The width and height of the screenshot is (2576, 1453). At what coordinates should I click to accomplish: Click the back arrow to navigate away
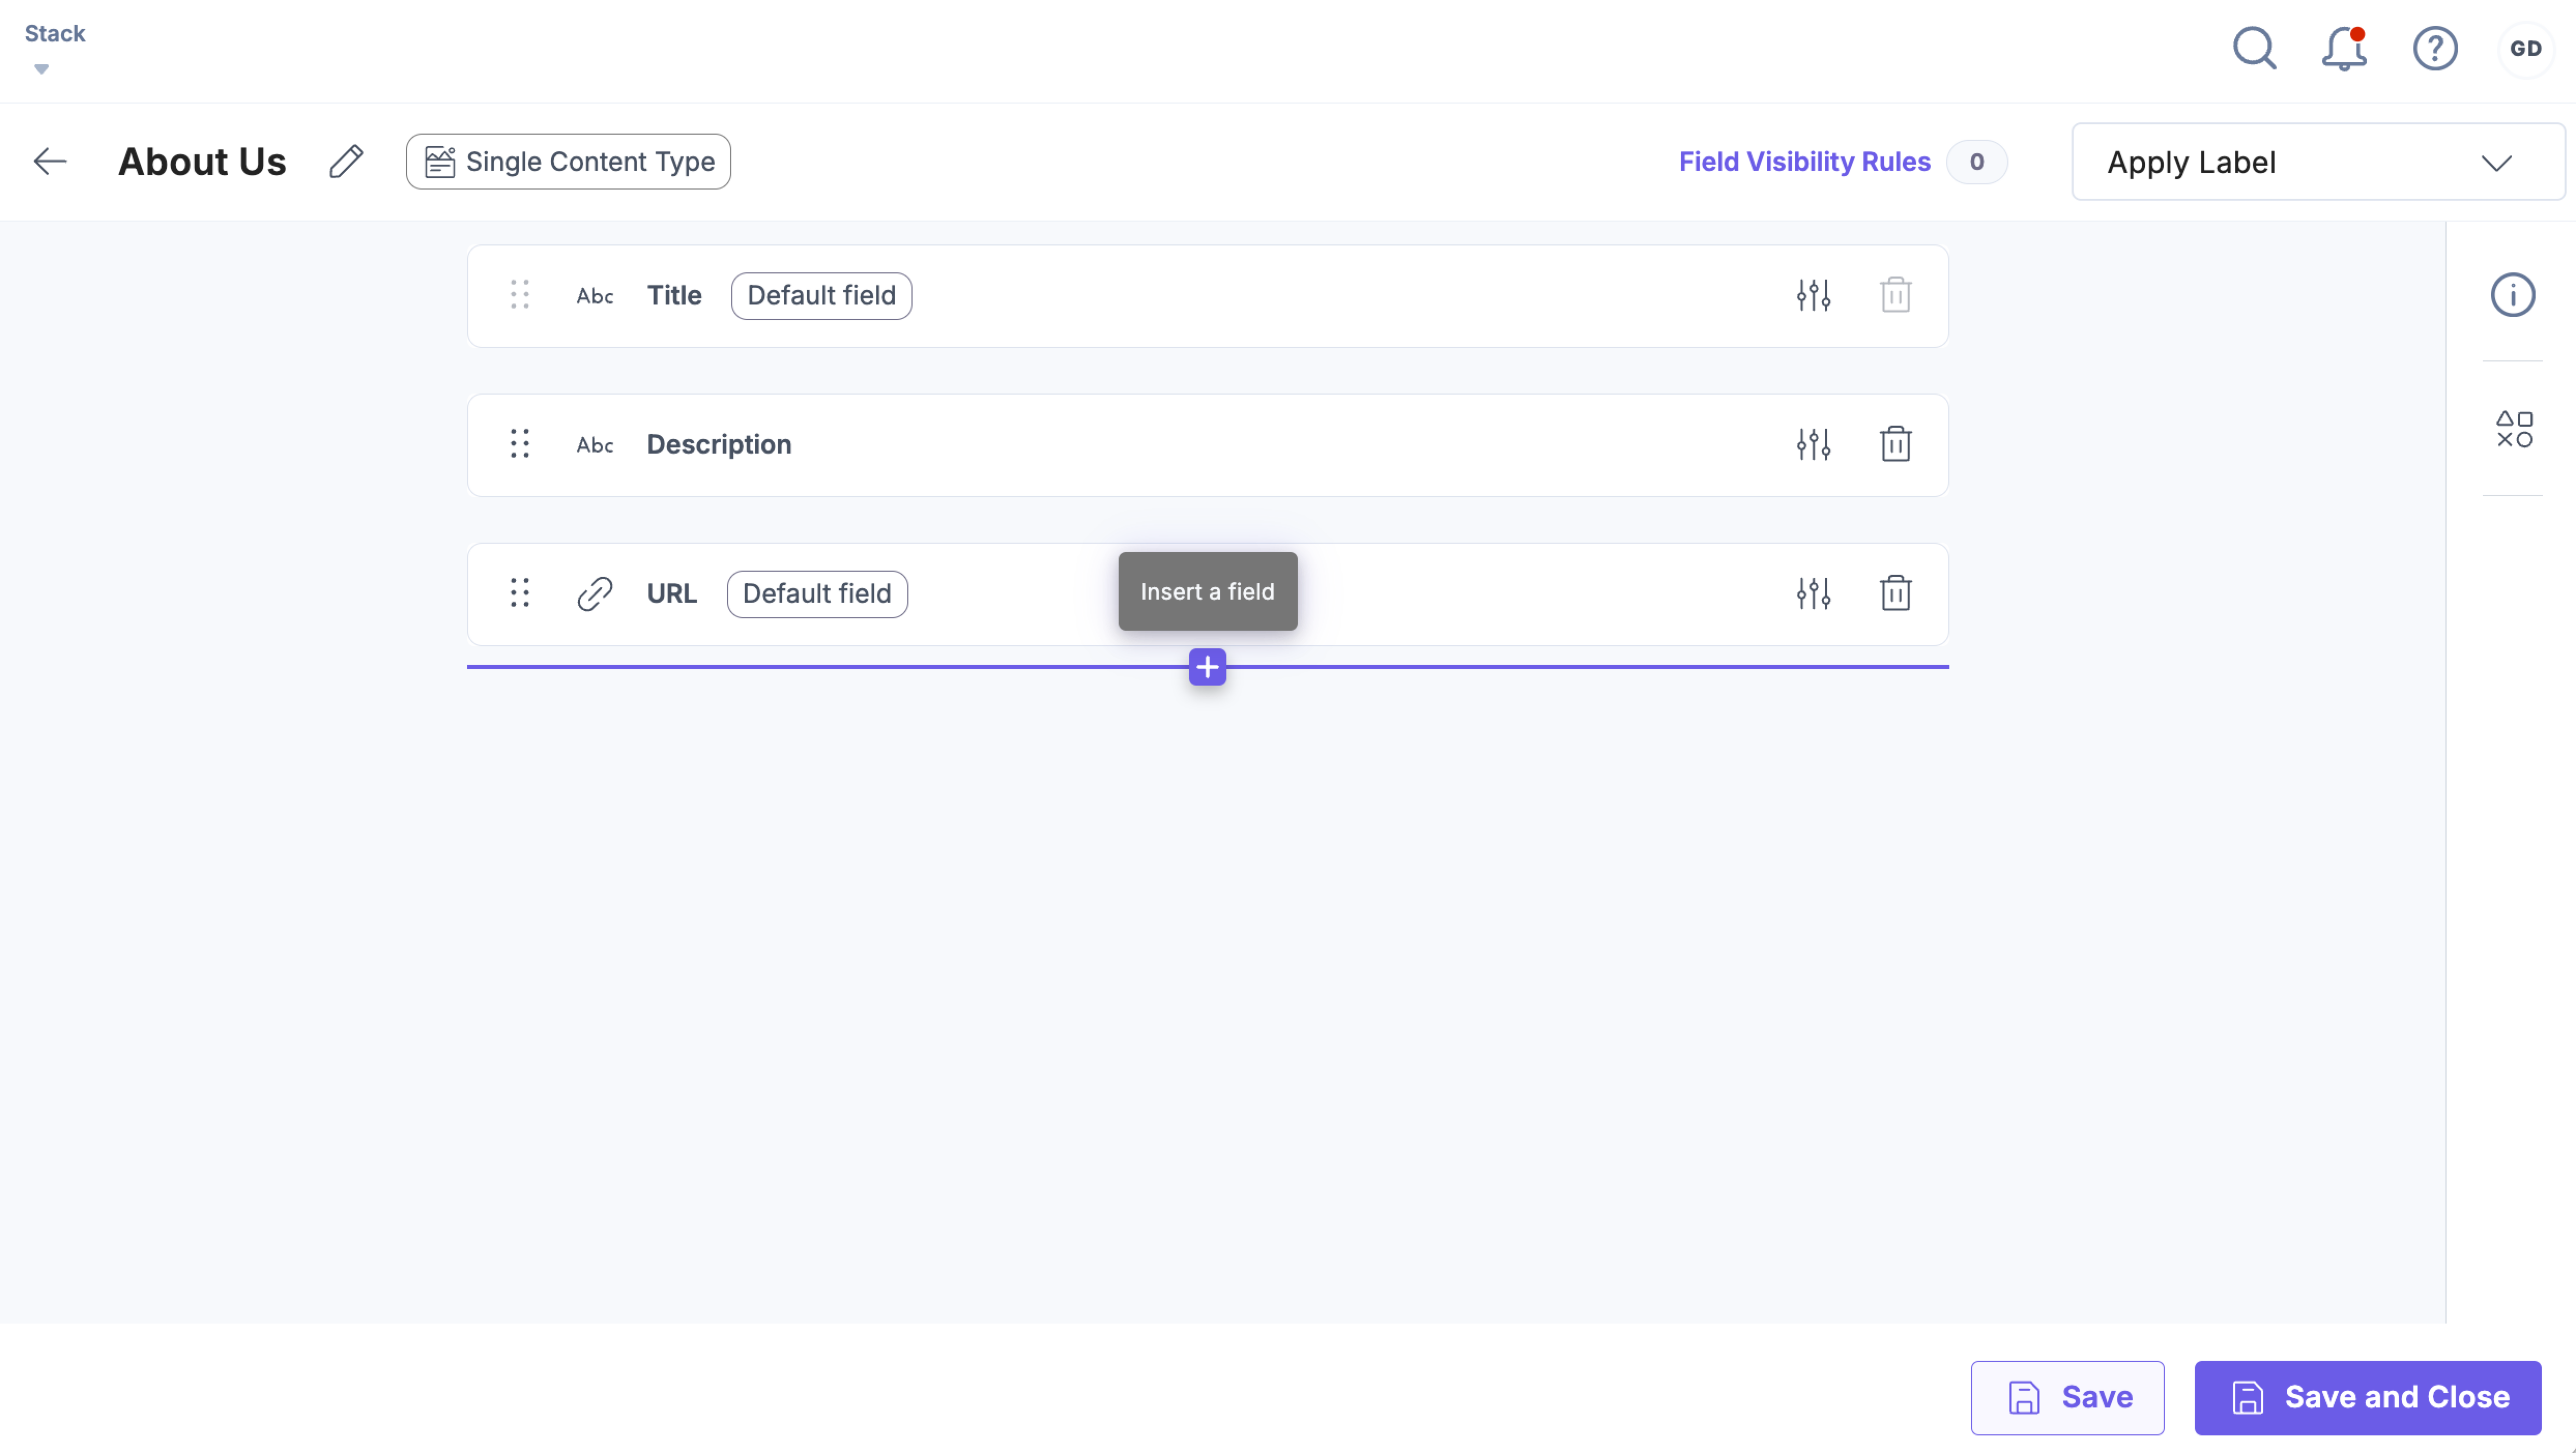point(50,161)
